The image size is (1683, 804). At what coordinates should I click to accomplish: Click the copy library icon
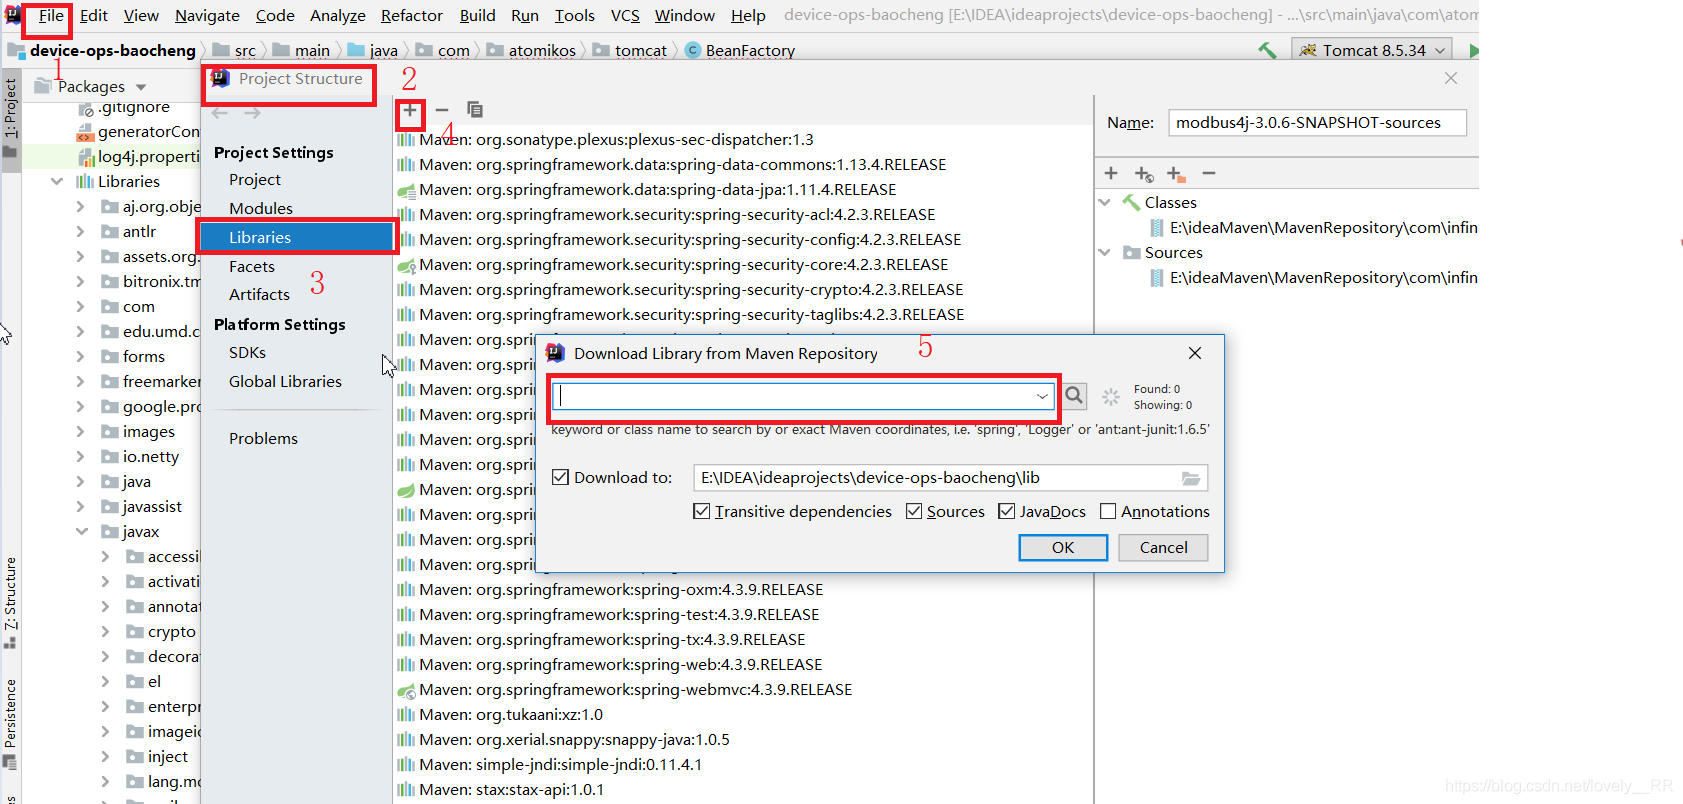pos(475,110)
